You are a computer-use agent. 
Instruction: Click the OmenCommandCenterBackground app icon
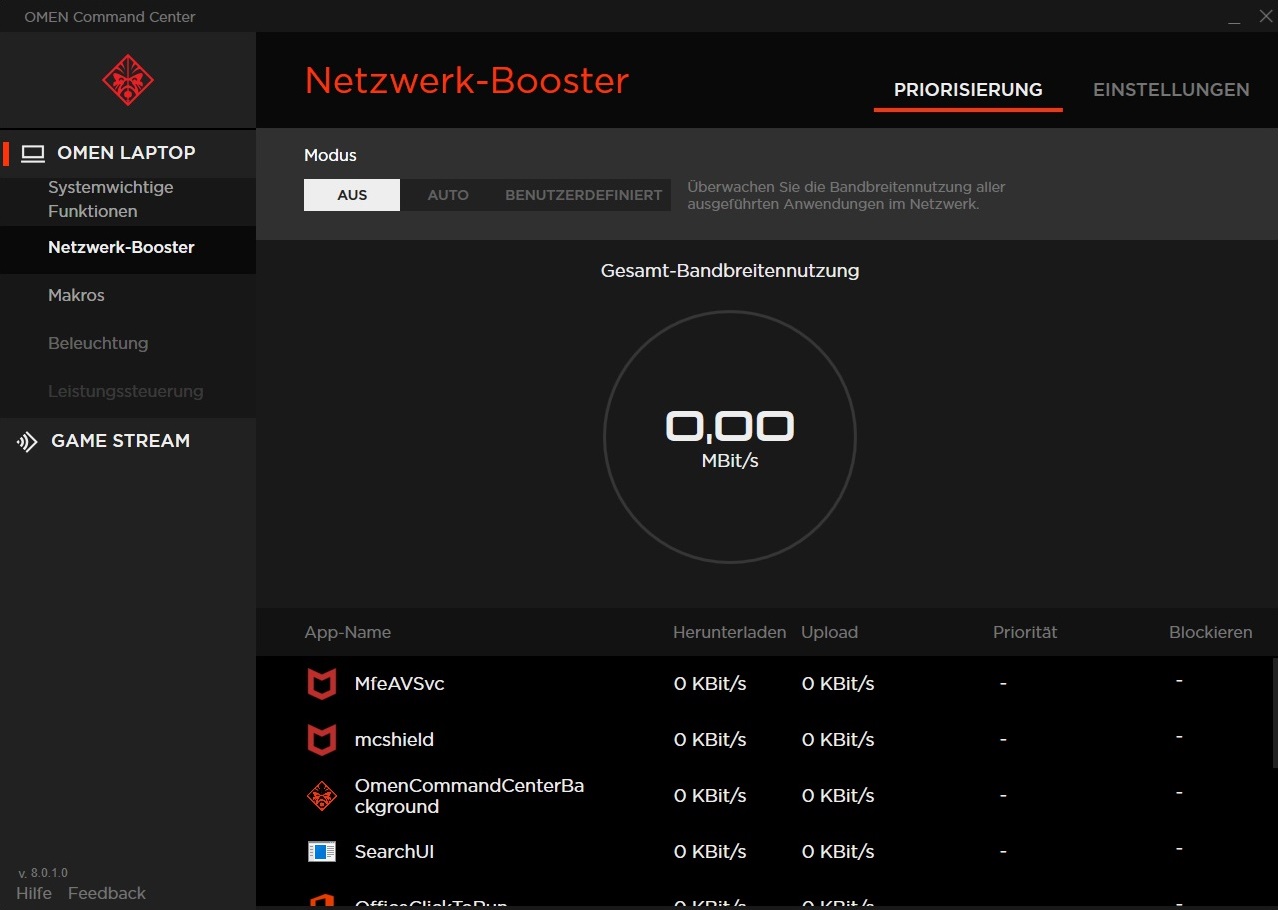click(321, 796)
